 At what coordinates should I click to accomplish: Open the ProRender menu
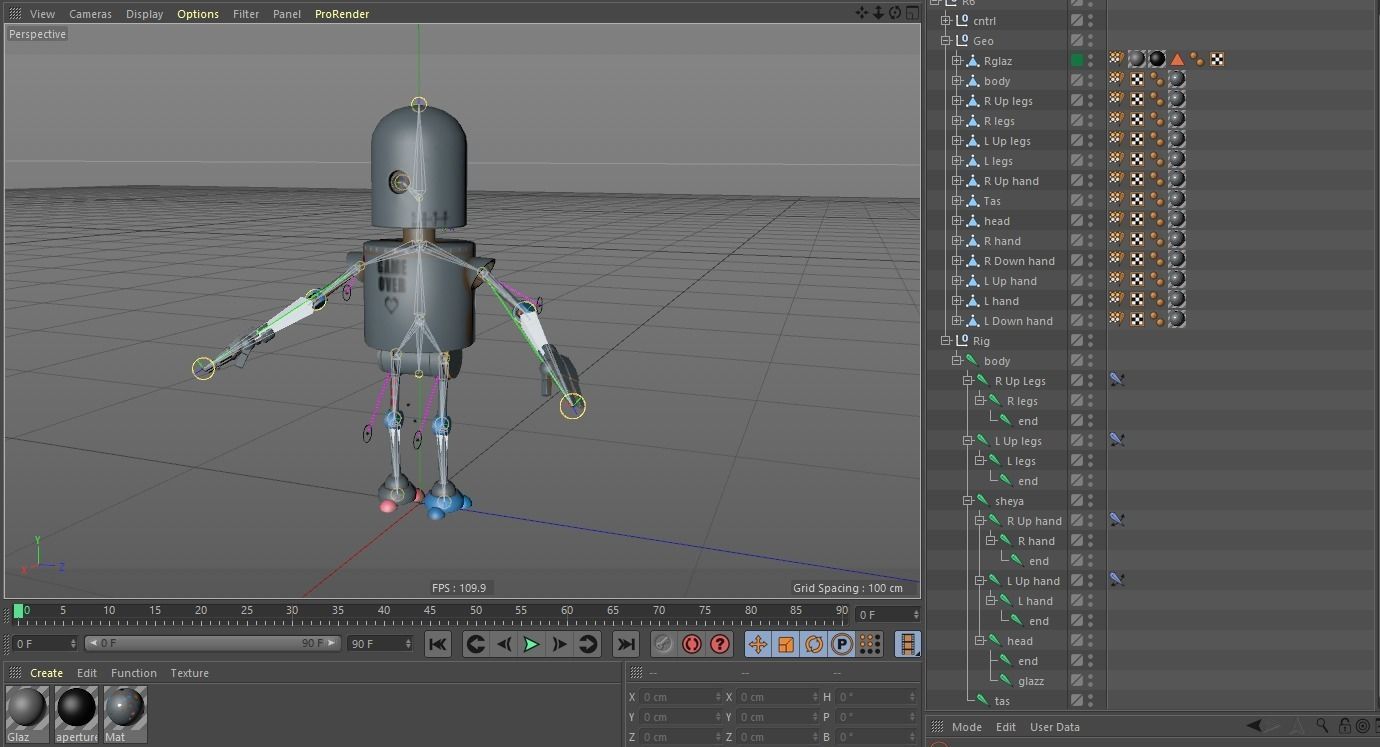click(x=342, y=14)
